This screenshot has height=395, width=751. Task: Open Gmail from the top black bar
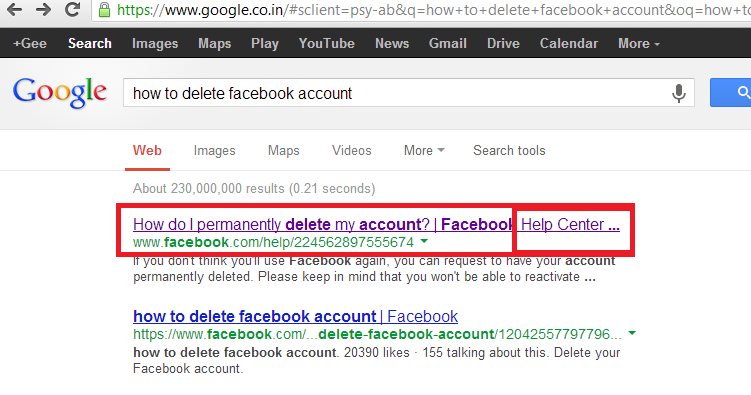(448, 44)
